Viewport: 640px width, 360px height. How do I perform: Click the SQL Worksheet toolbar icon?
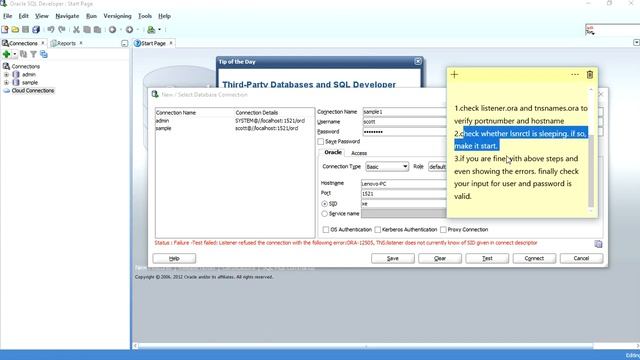pyautogui.click(x=151, y=29)
